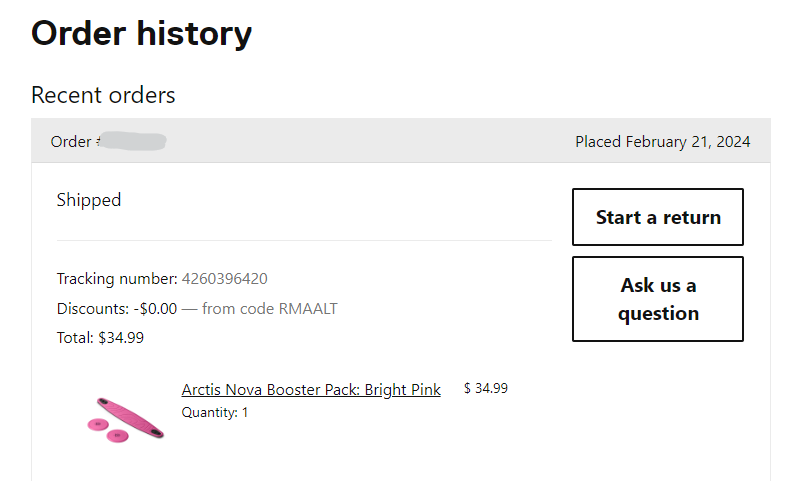Click the Tracking number label

pos(117,279)
